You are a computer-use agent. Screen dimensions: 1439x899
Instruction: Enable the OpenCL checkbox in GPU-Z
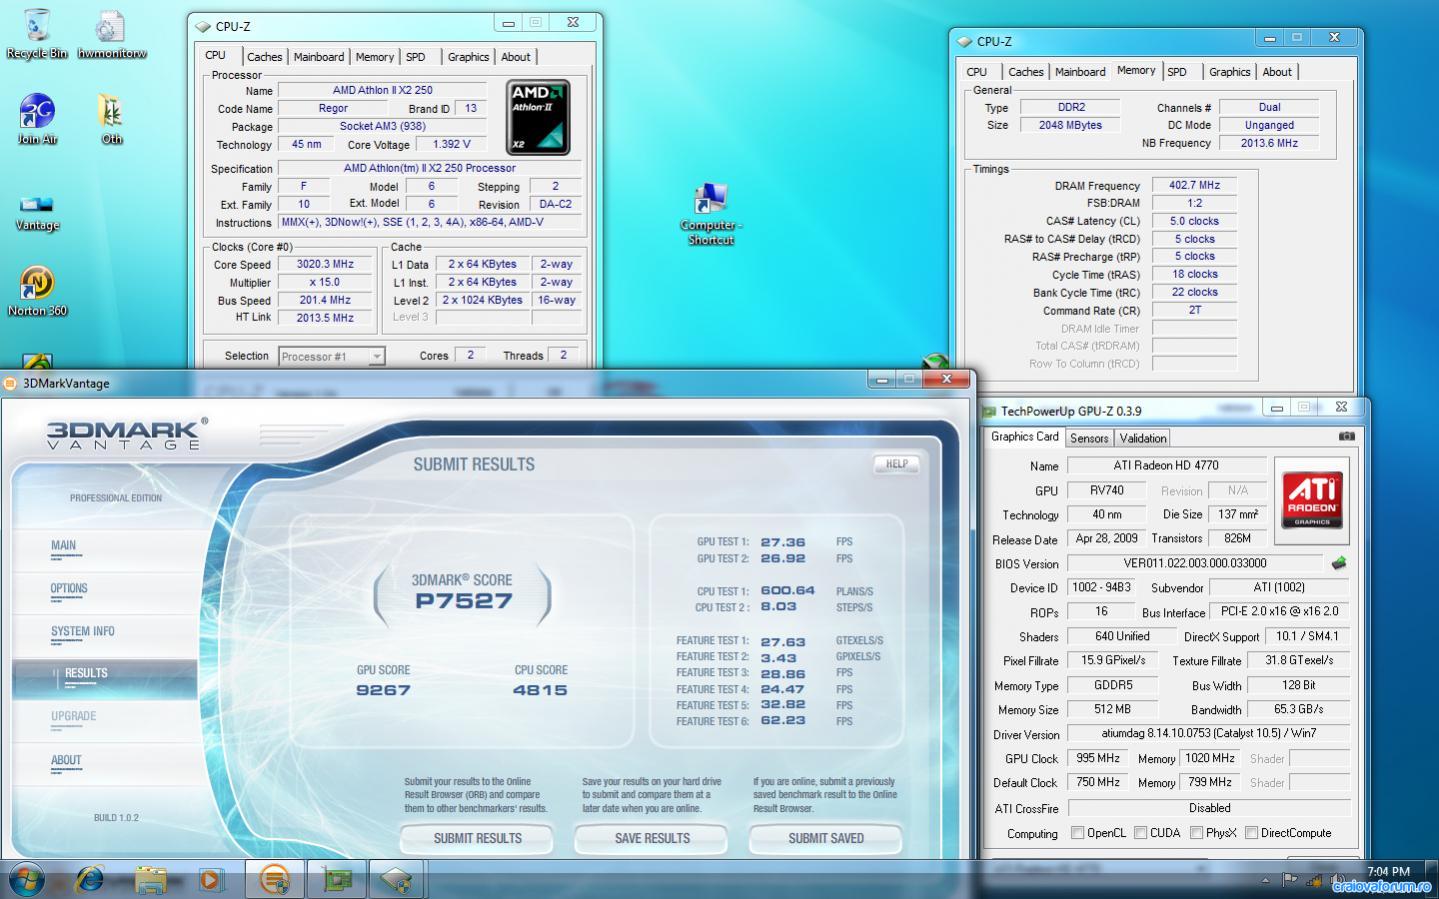click(x=1077, y=832)
